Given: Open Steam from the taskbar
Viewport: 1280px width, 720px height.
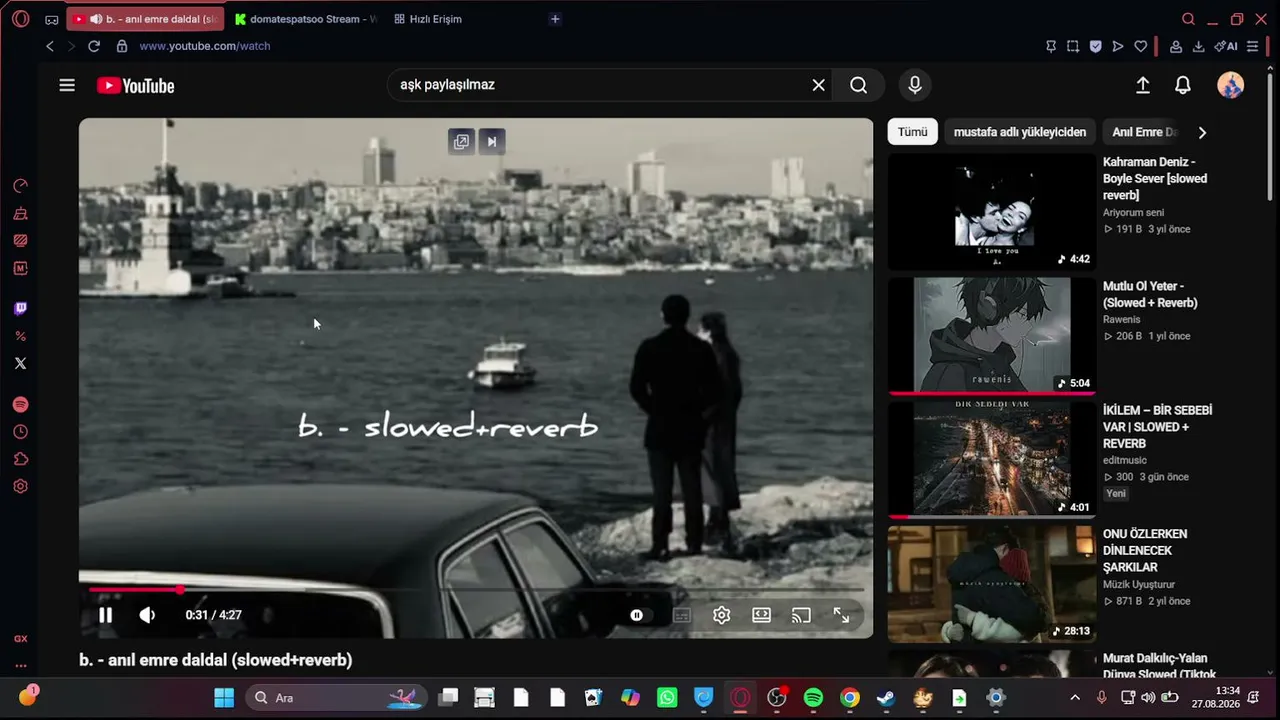Looking at the screenshot, I should [886, 698].
